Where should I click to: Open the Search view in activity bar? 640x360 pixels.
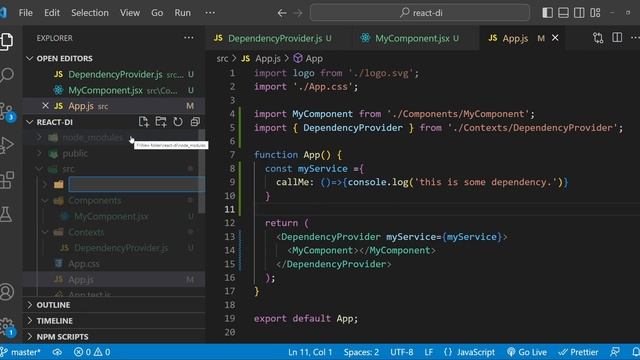7,75
